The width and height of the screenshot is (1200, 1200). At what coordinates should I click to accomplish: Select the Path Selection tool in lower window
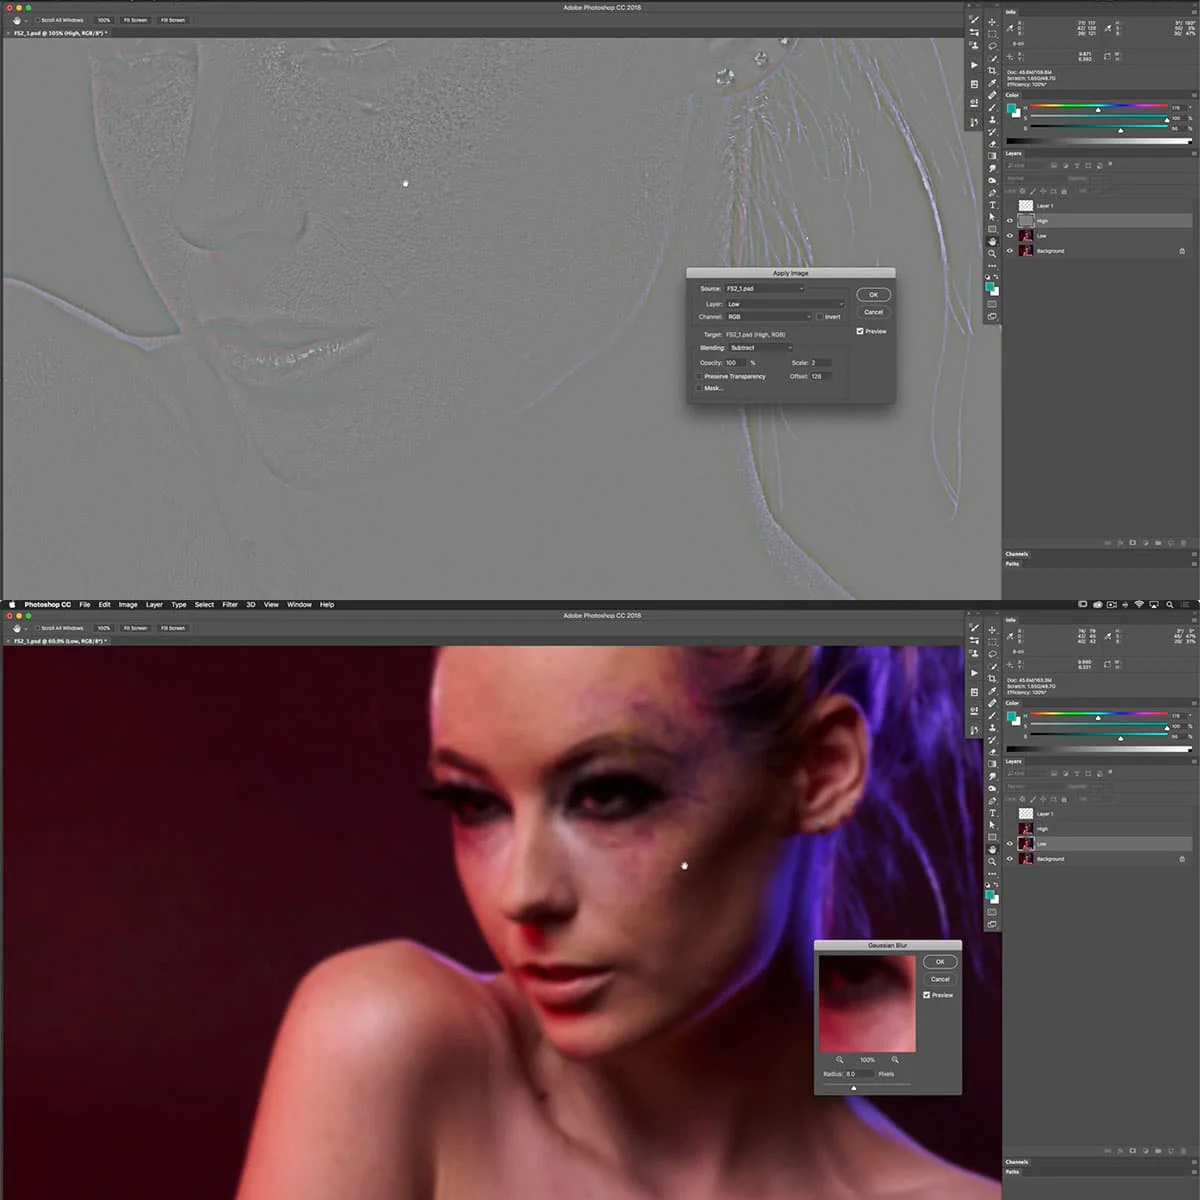point(992,824)
